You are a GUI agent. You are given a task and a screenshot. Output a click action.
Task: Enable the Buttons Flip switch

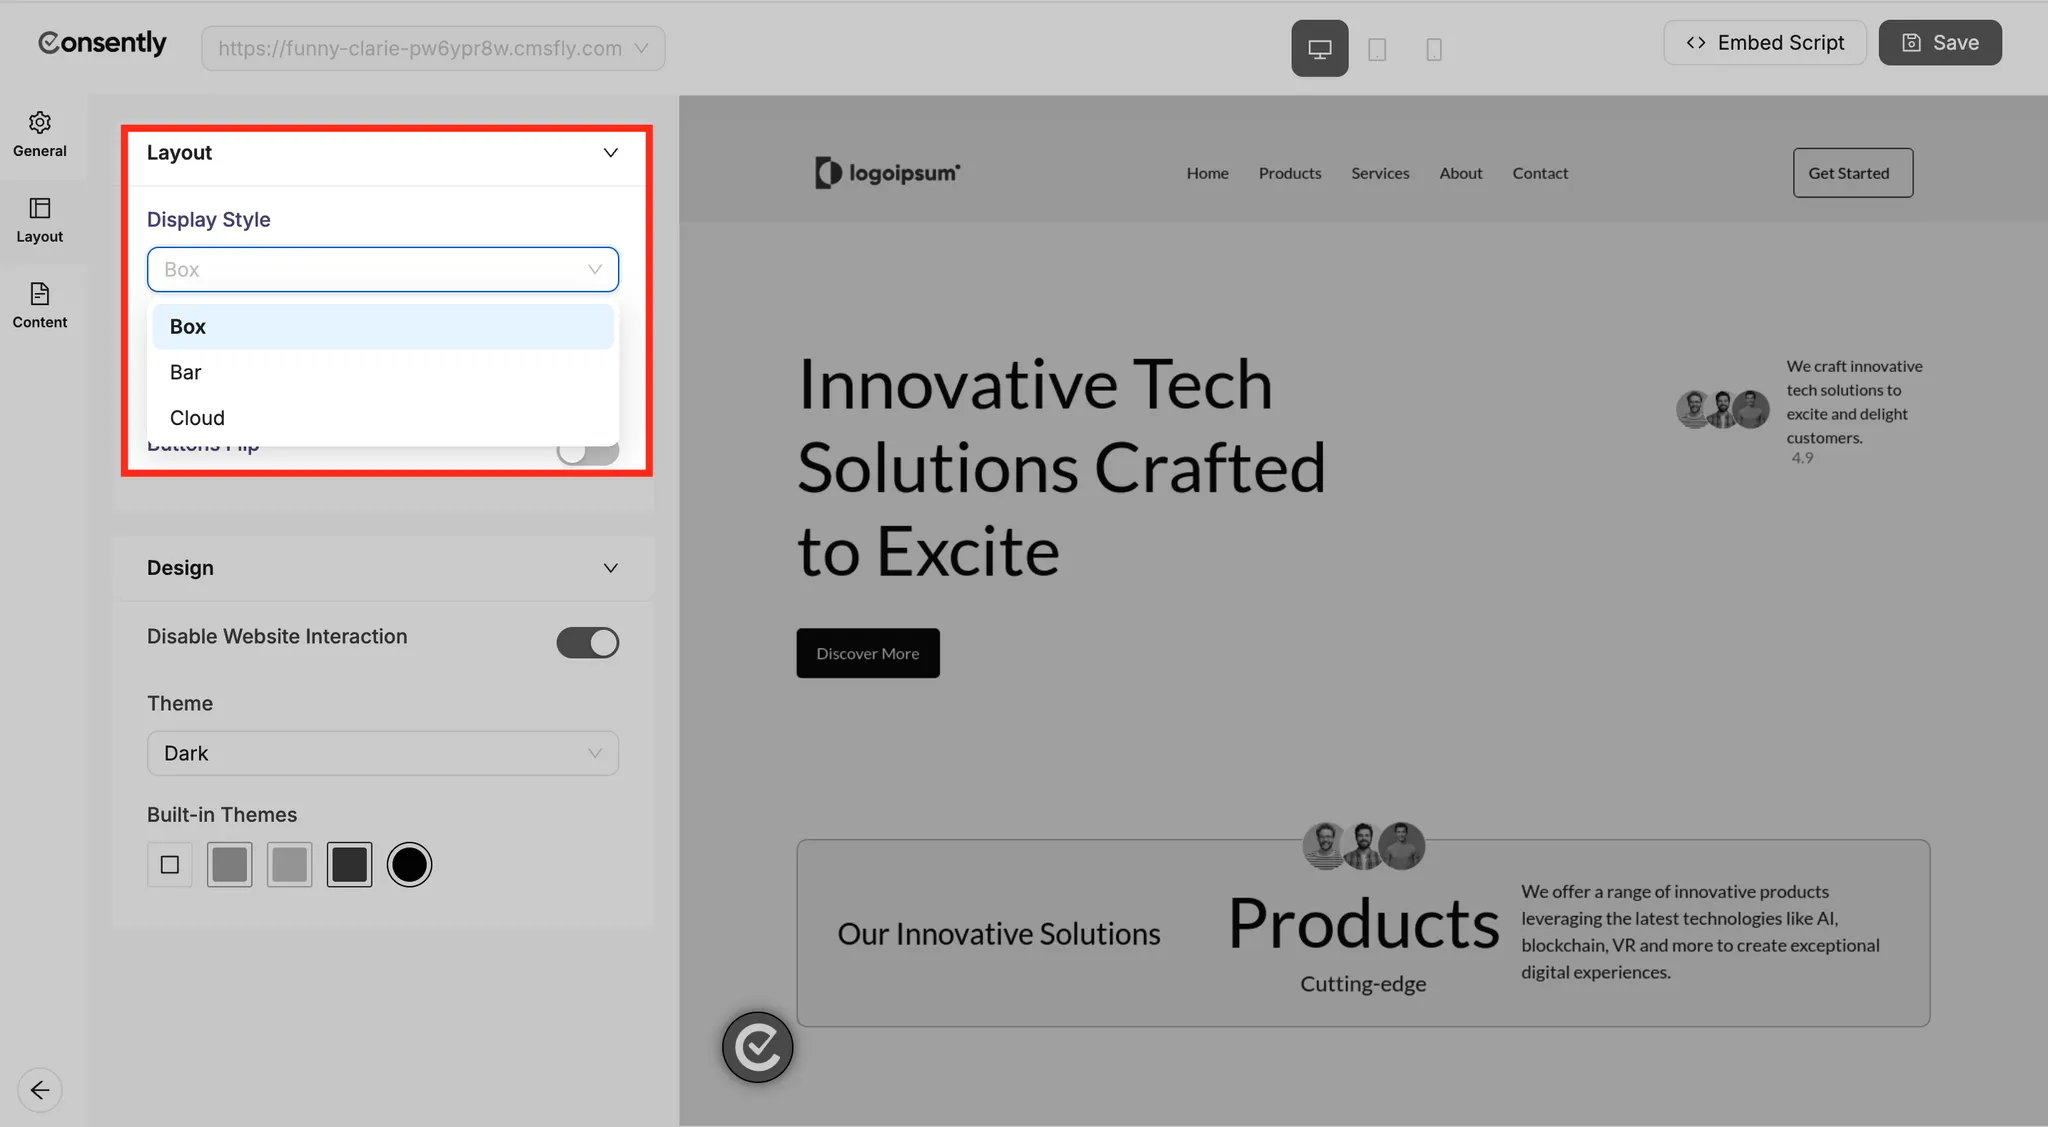[588, 451]
